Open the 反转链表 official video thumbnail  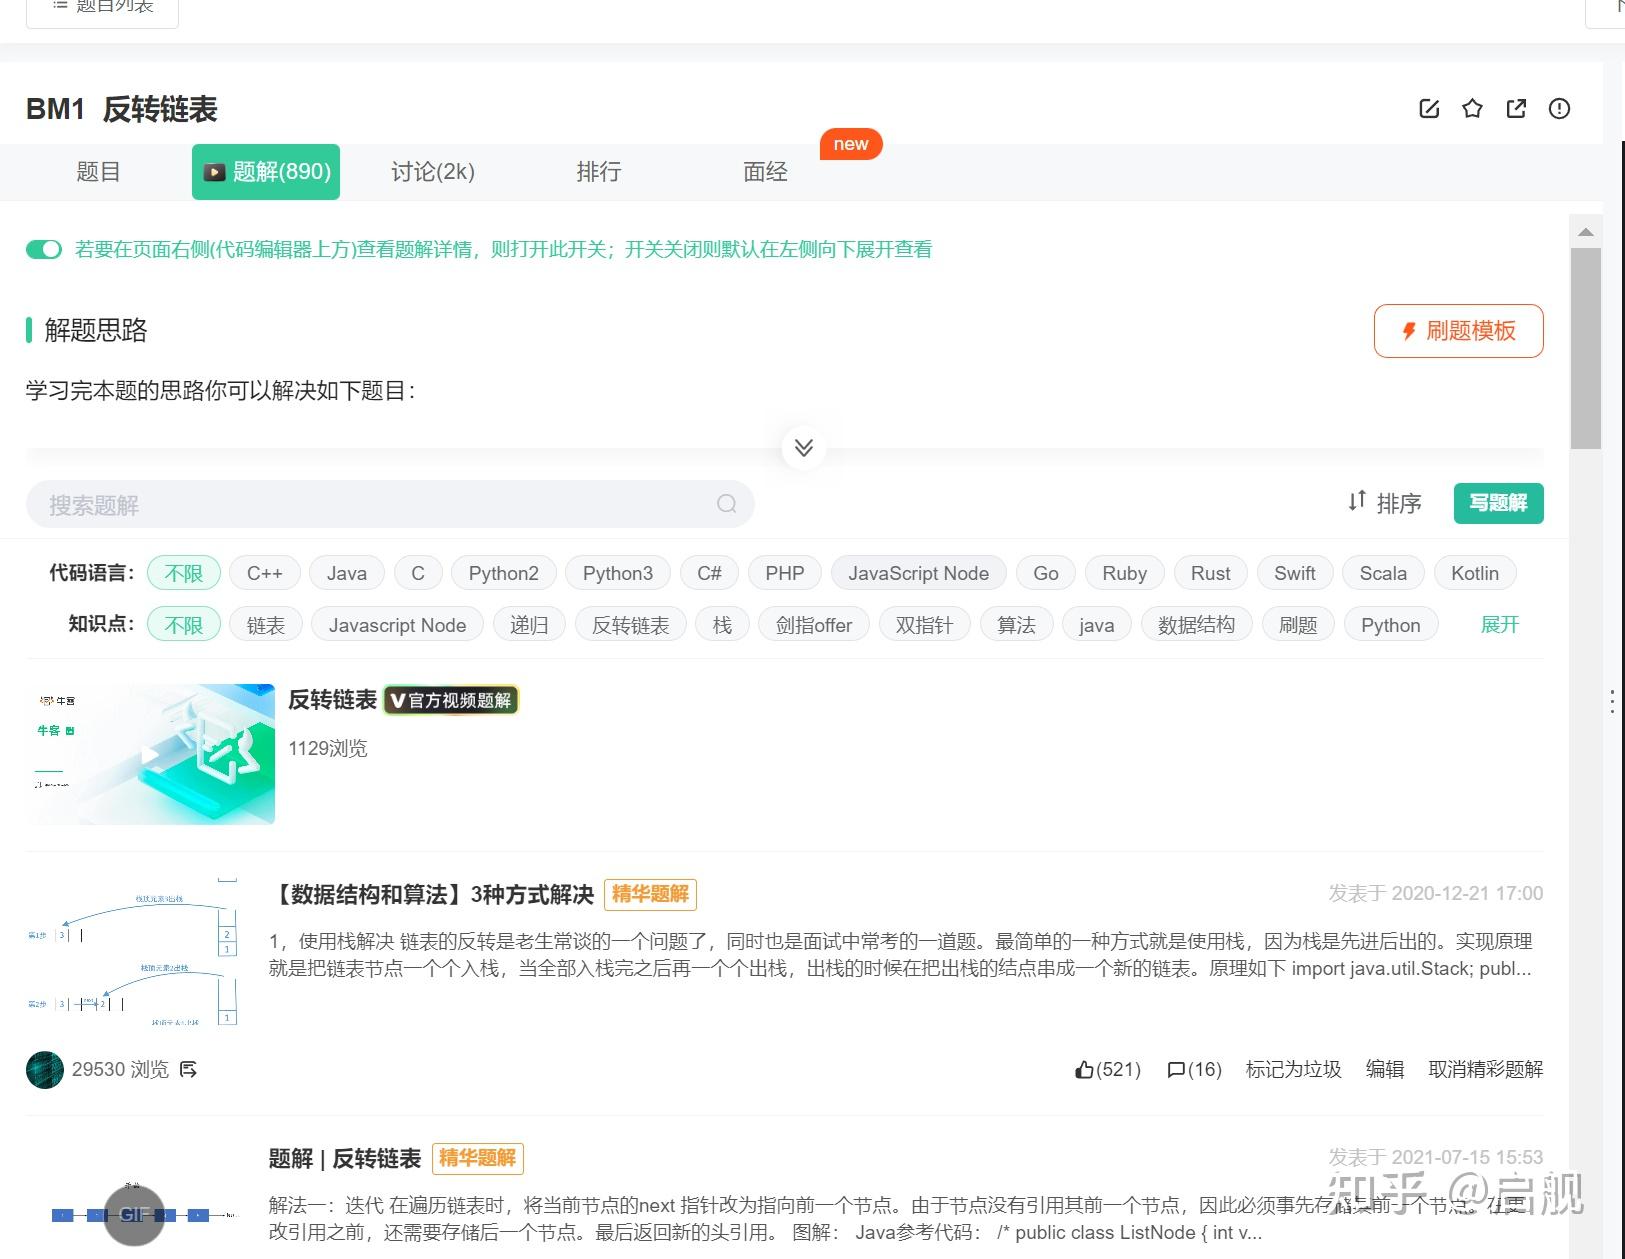click(149, 753)
